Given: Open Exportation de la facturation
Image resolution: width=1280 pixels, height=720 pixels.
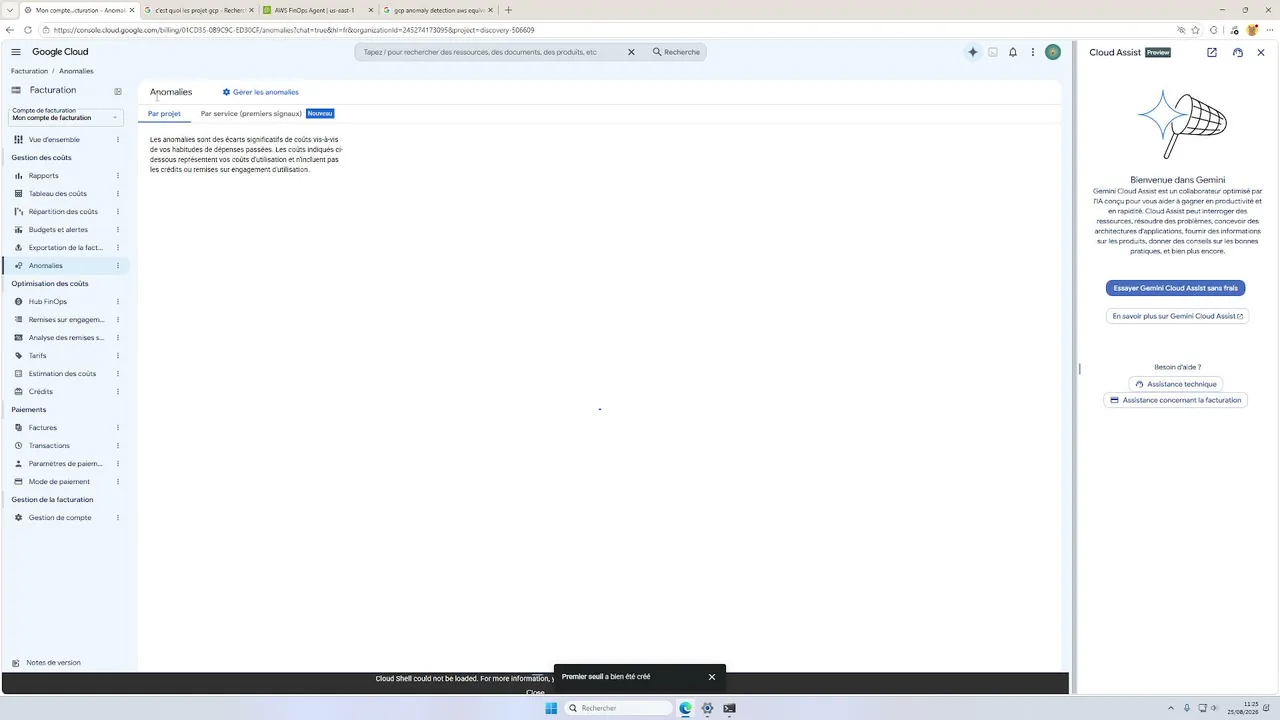Looking at the screenshot, I should point(66,248).
